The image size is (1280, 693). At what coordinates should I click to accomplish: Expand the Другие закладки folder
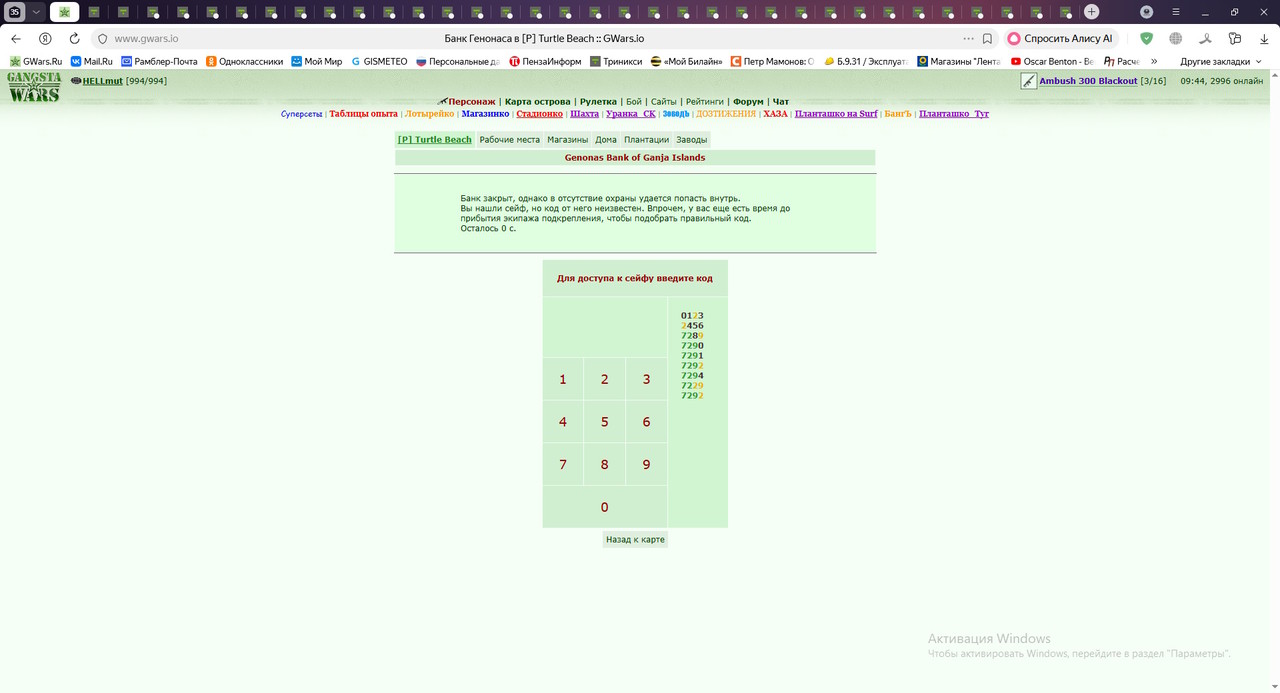(x=1221, y=61)
